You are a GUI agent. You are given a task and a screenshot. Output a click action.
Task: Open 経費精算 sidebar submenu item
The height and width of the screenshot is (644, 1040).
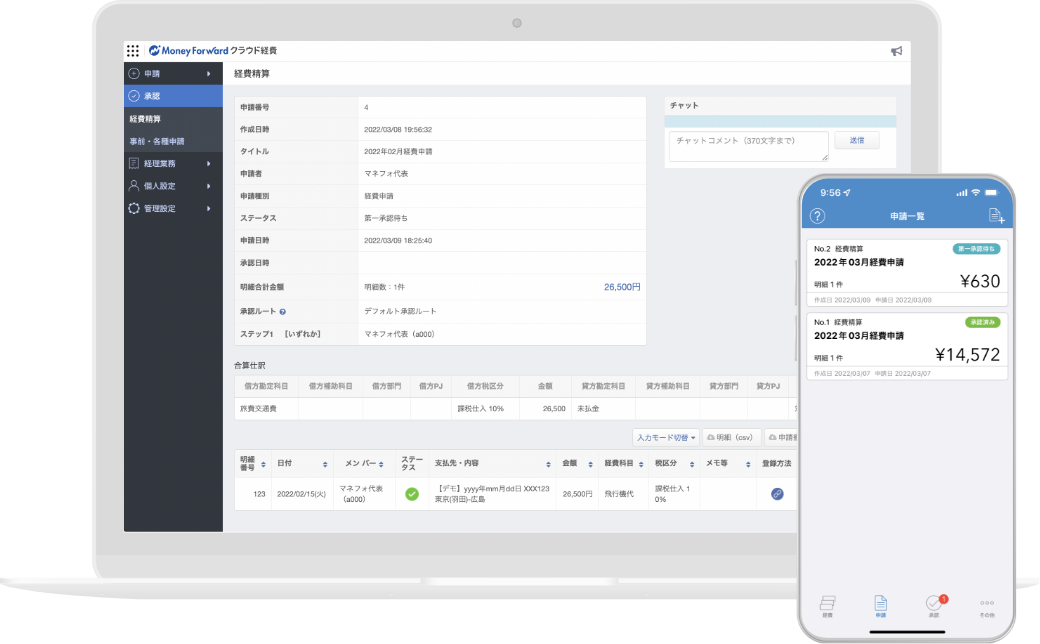[173, 119]
